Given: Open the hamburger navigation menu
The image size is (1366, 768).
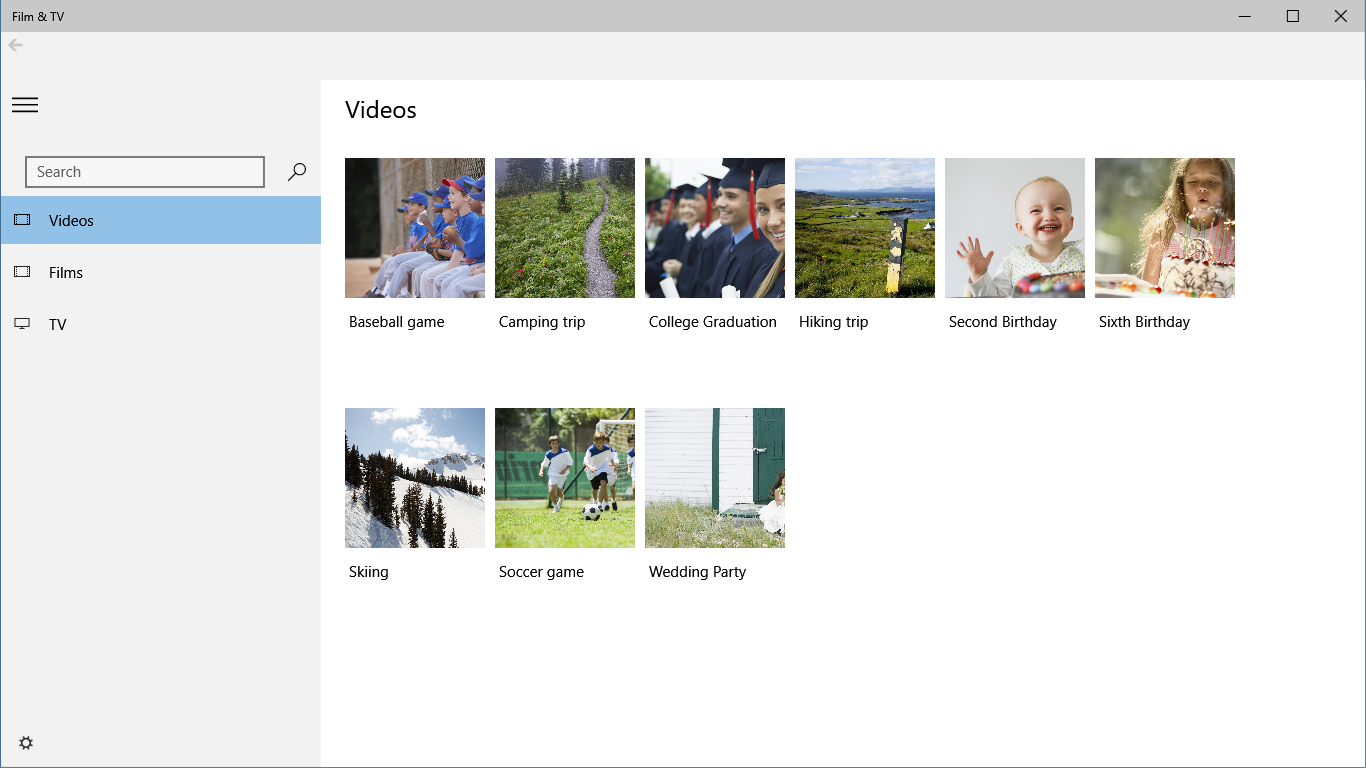Looking at the screenshot, I should click(25, 104).
